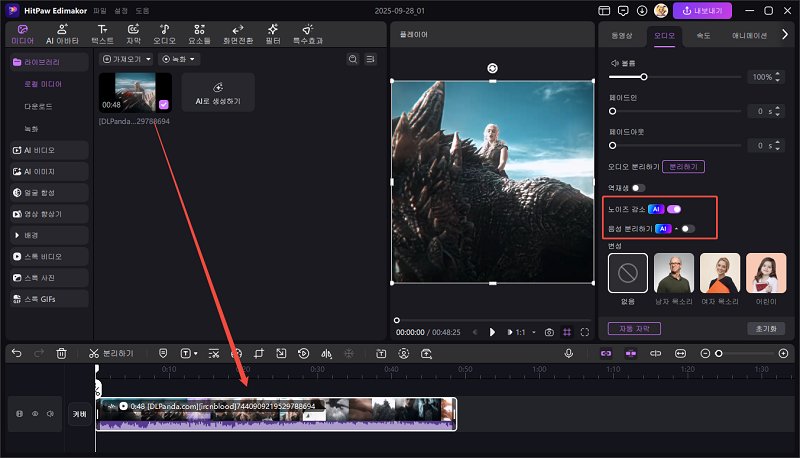Screen dimensions: 800x458
Task: Click the microphone voiceover icon
Action: tap(568, 353)
